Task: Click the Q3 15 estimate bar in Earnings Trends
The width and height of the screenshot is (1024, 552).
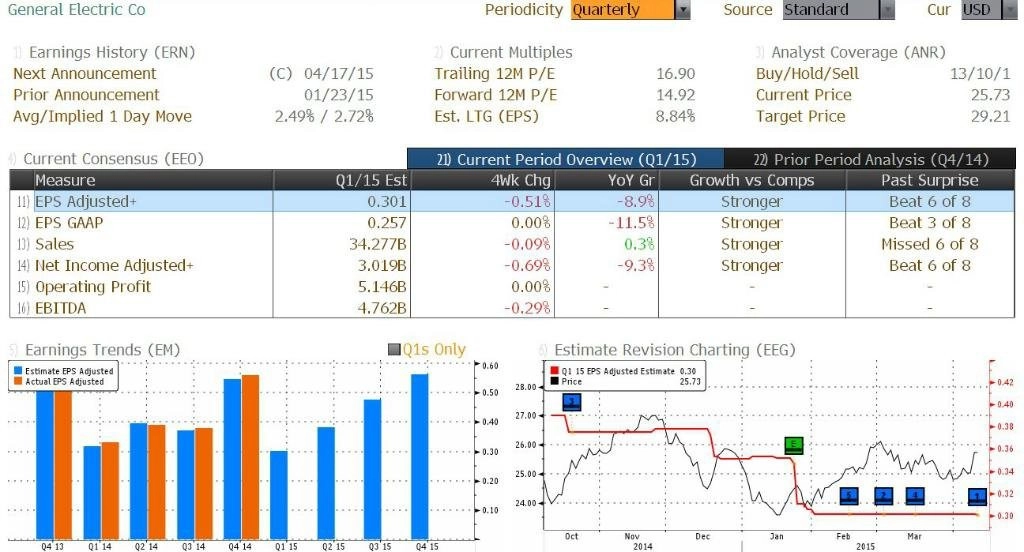Action: point(373,469)
